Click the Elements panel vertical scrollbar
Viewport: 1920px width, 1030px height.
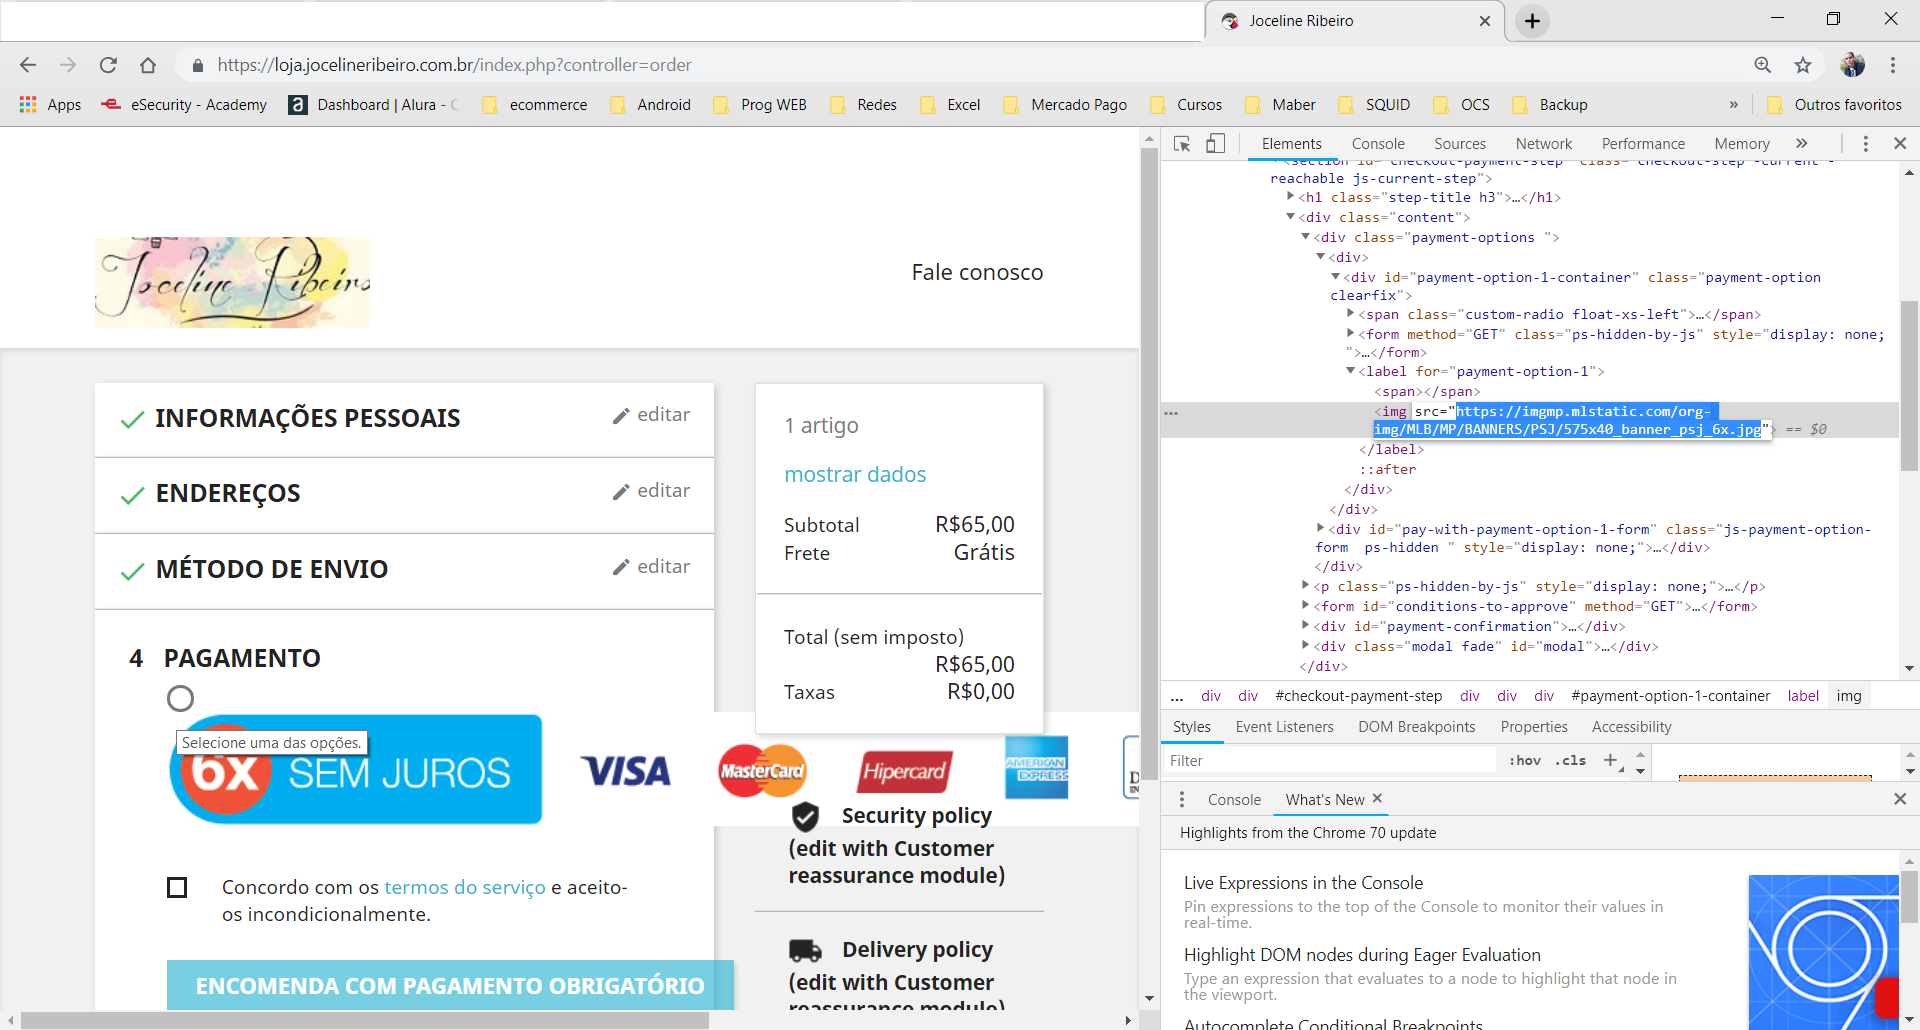[1909, 385]
